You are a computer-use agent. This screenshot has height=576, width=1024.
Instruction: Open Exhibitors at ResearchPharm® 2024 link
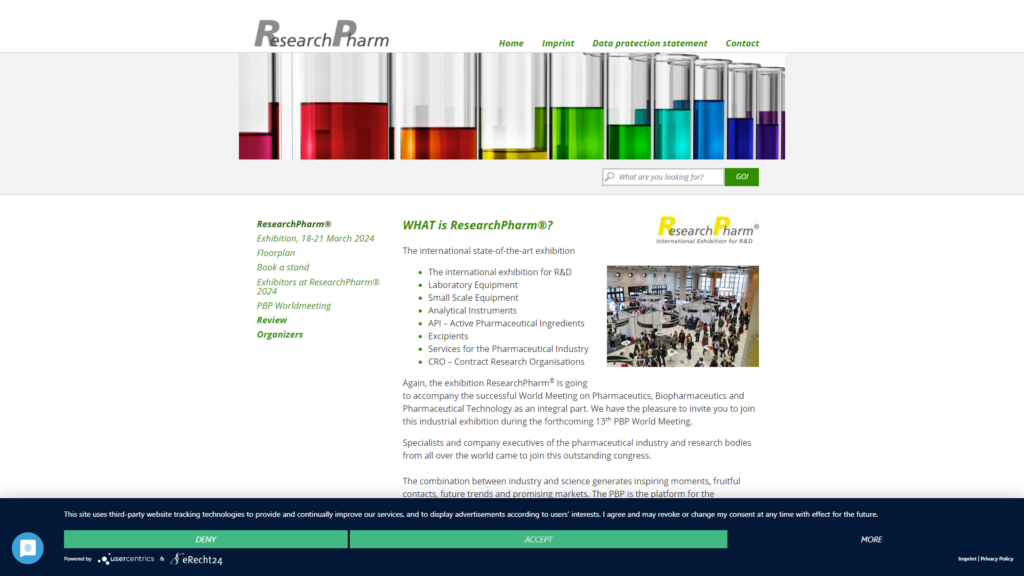(x=318, y=286)
